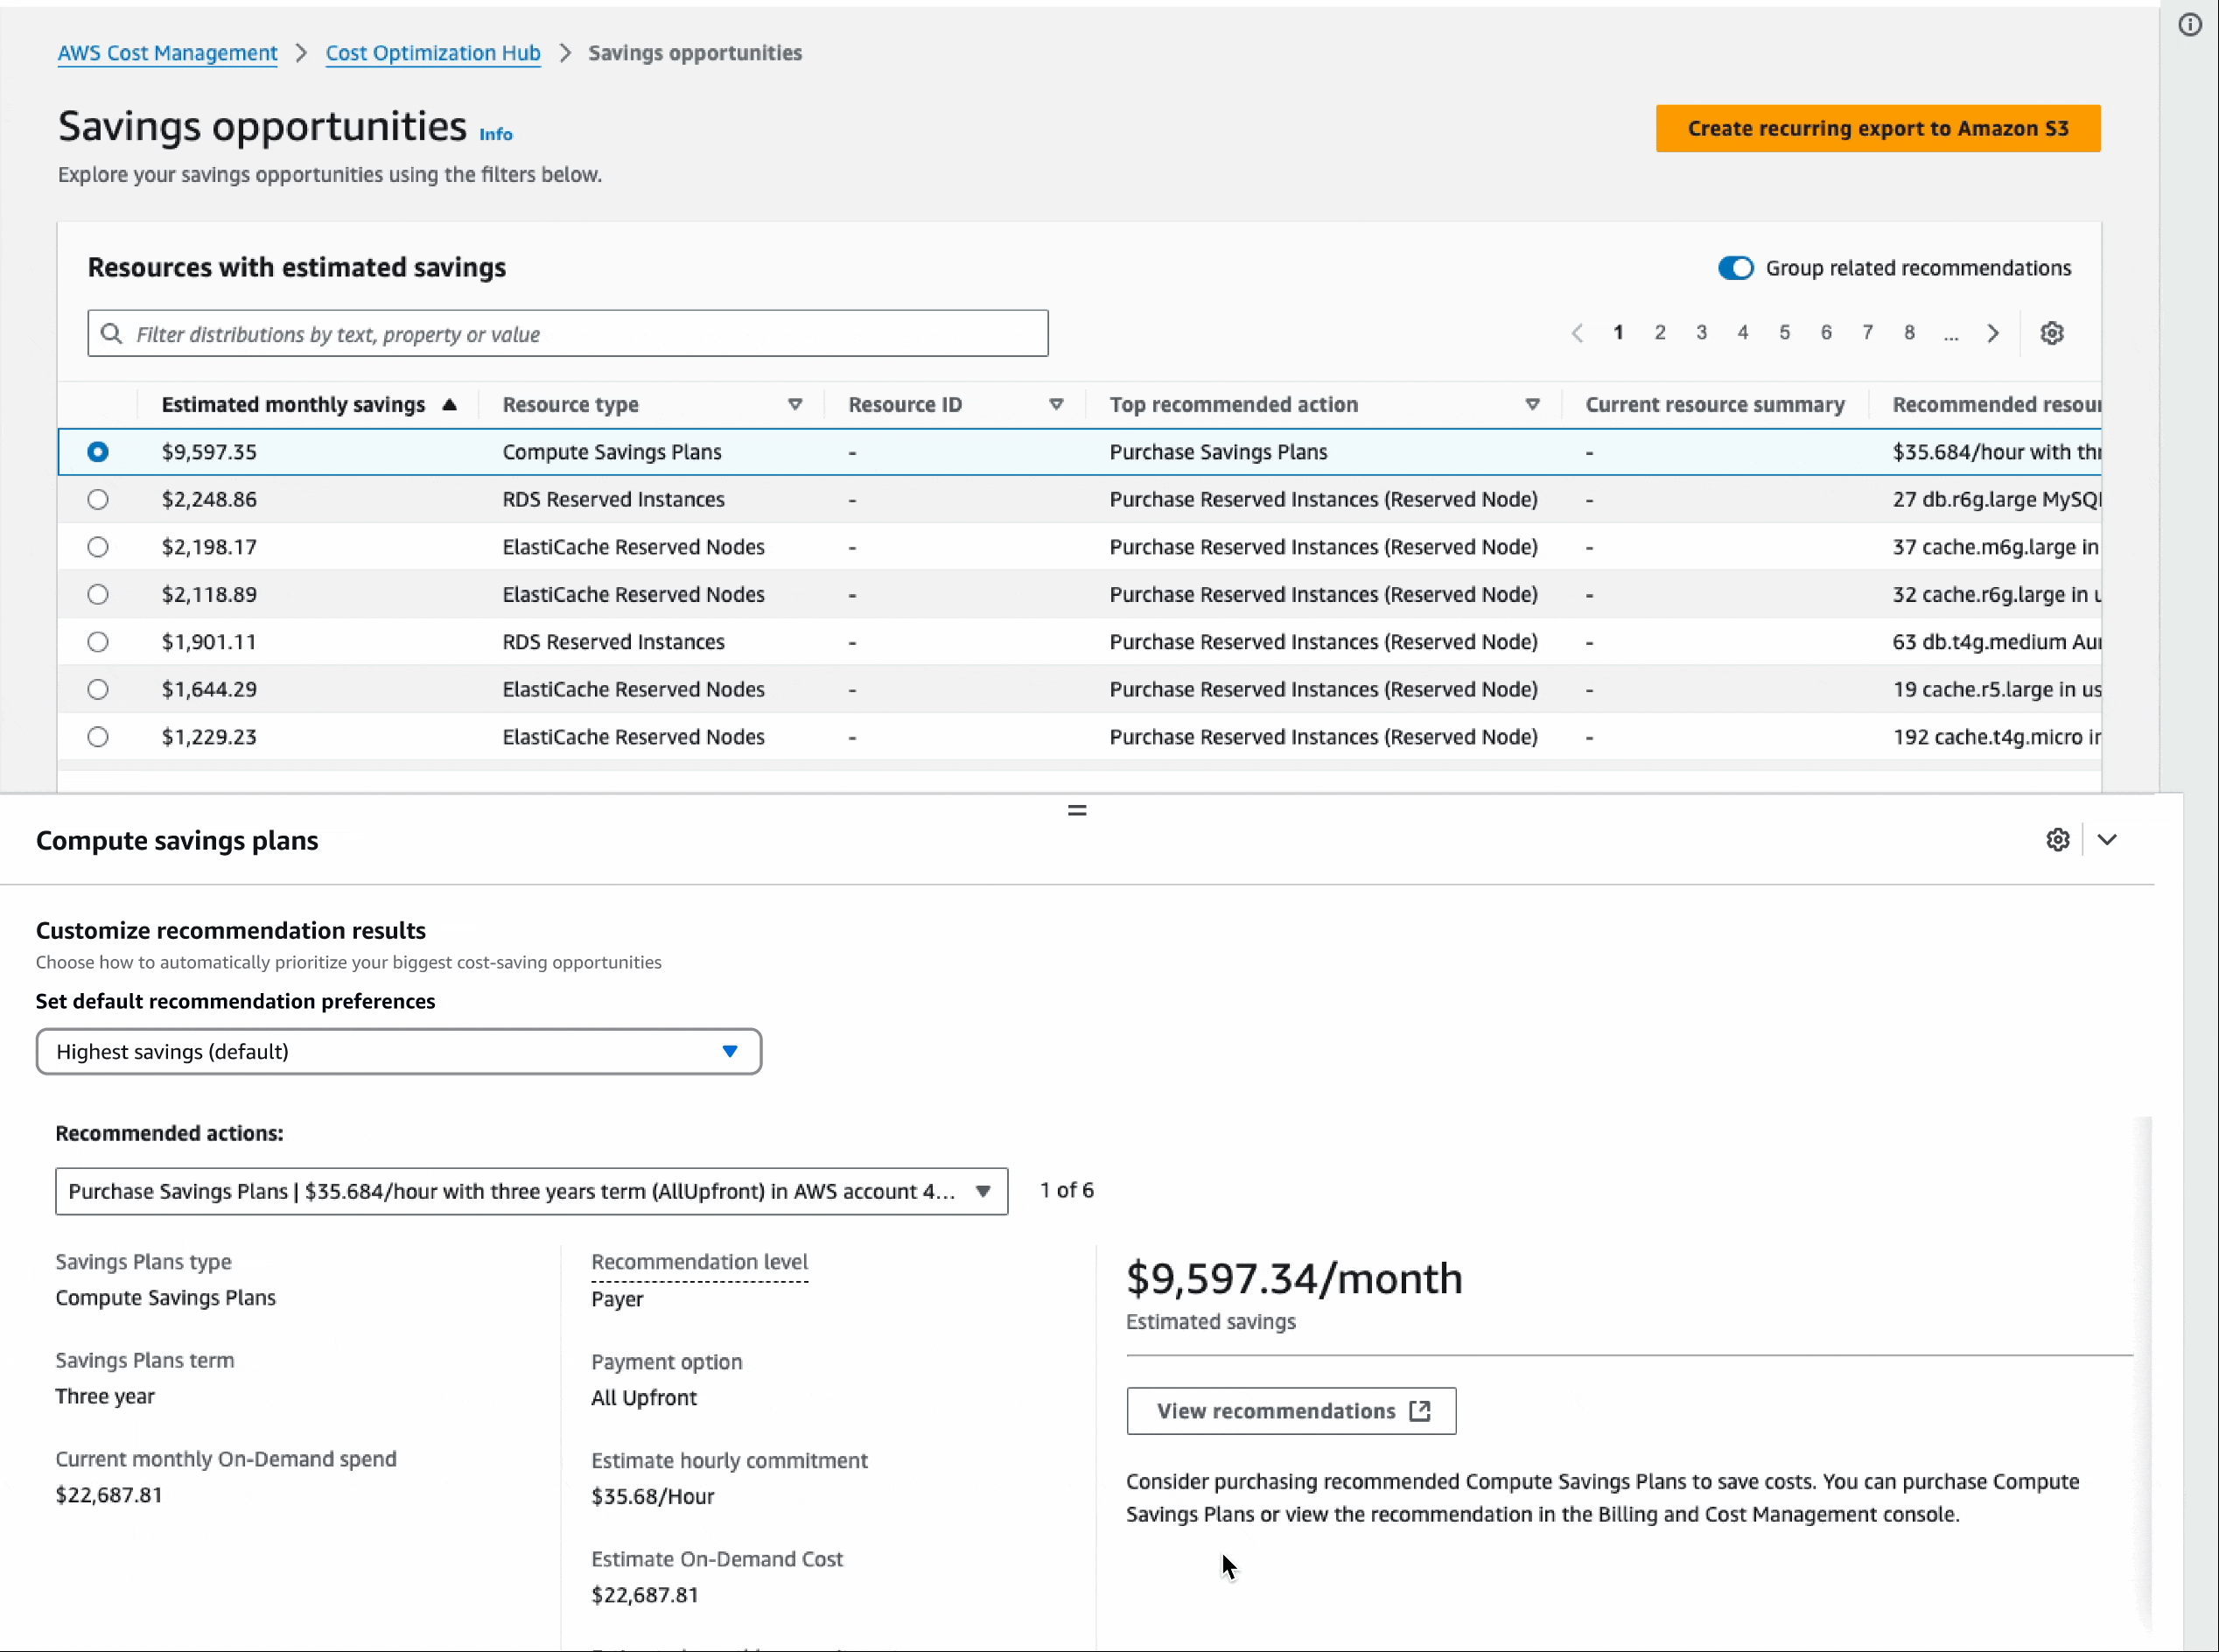Click the Top recommended action column filter triangle
Image resolution: width=2219 pixels, height=1652 pixels.
pyautogui.click(x=1532, y=405)
